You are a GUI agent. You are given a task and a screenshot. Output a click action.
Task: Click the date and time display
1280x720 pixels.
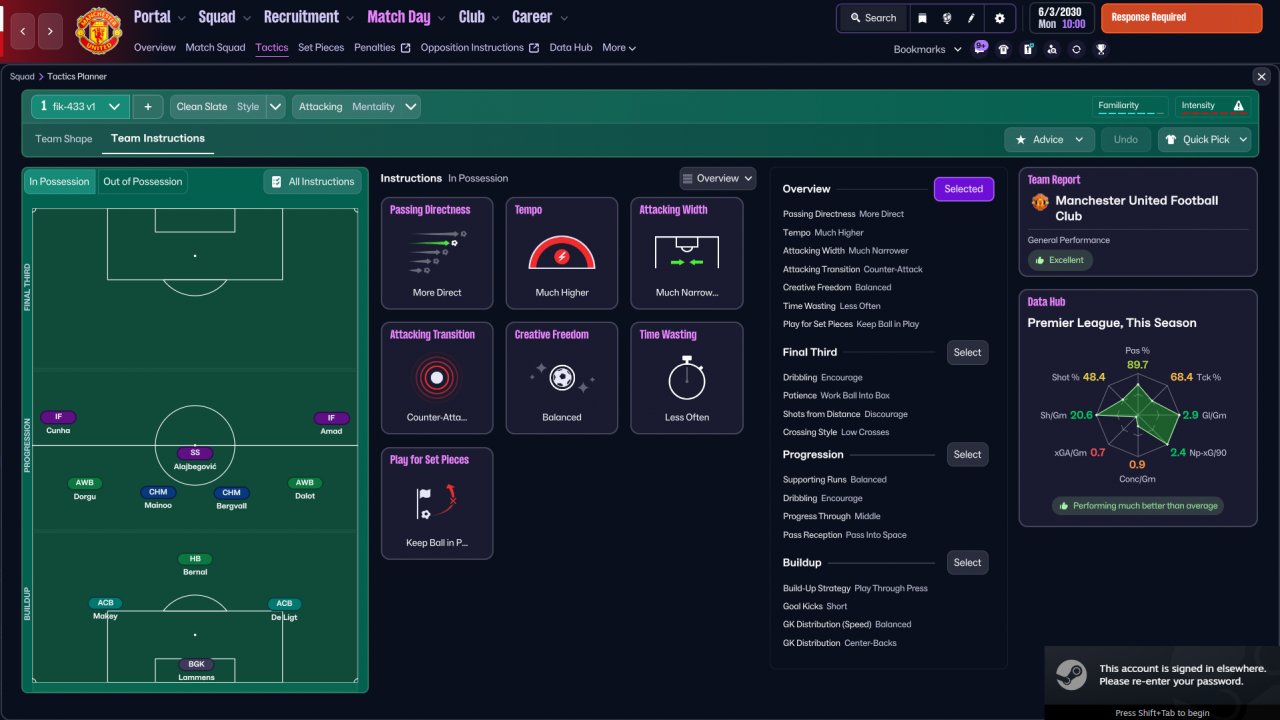click(x=1064, y=17)
